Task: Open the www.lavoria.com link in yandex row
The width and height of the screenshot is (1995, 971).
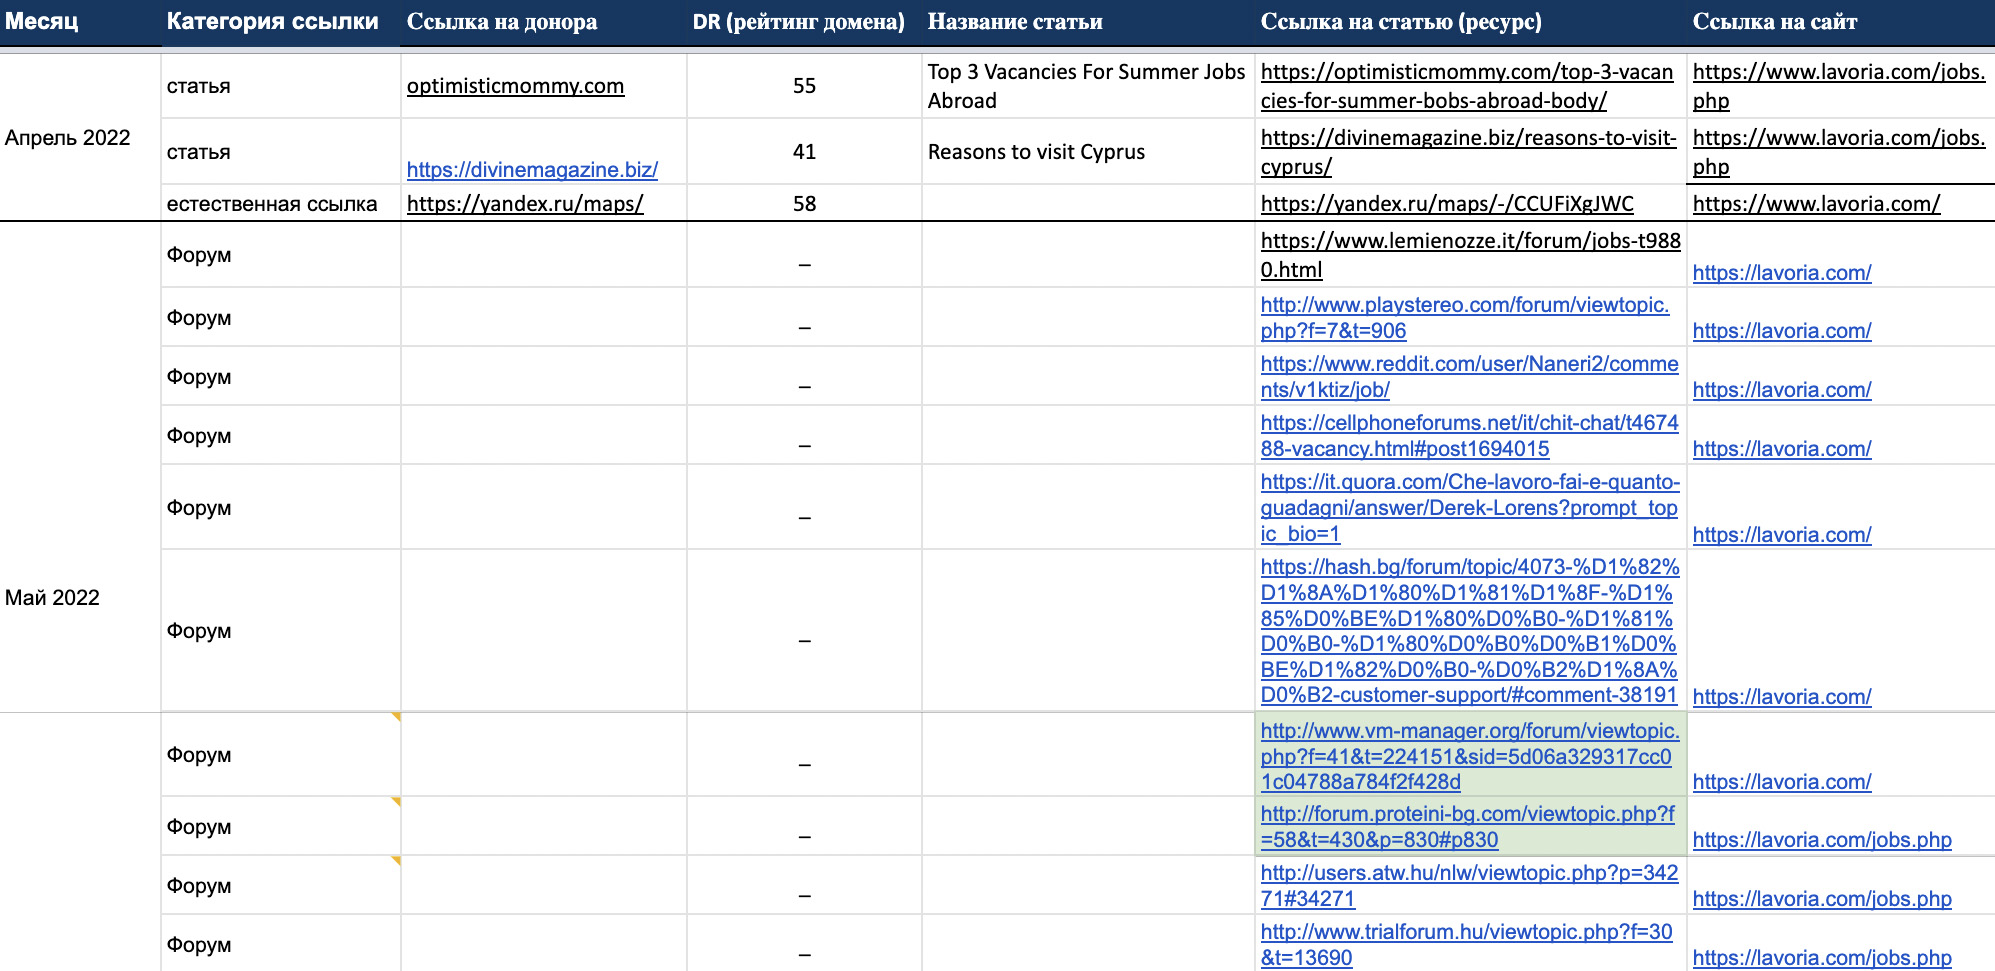Action: click(1816, 204)
